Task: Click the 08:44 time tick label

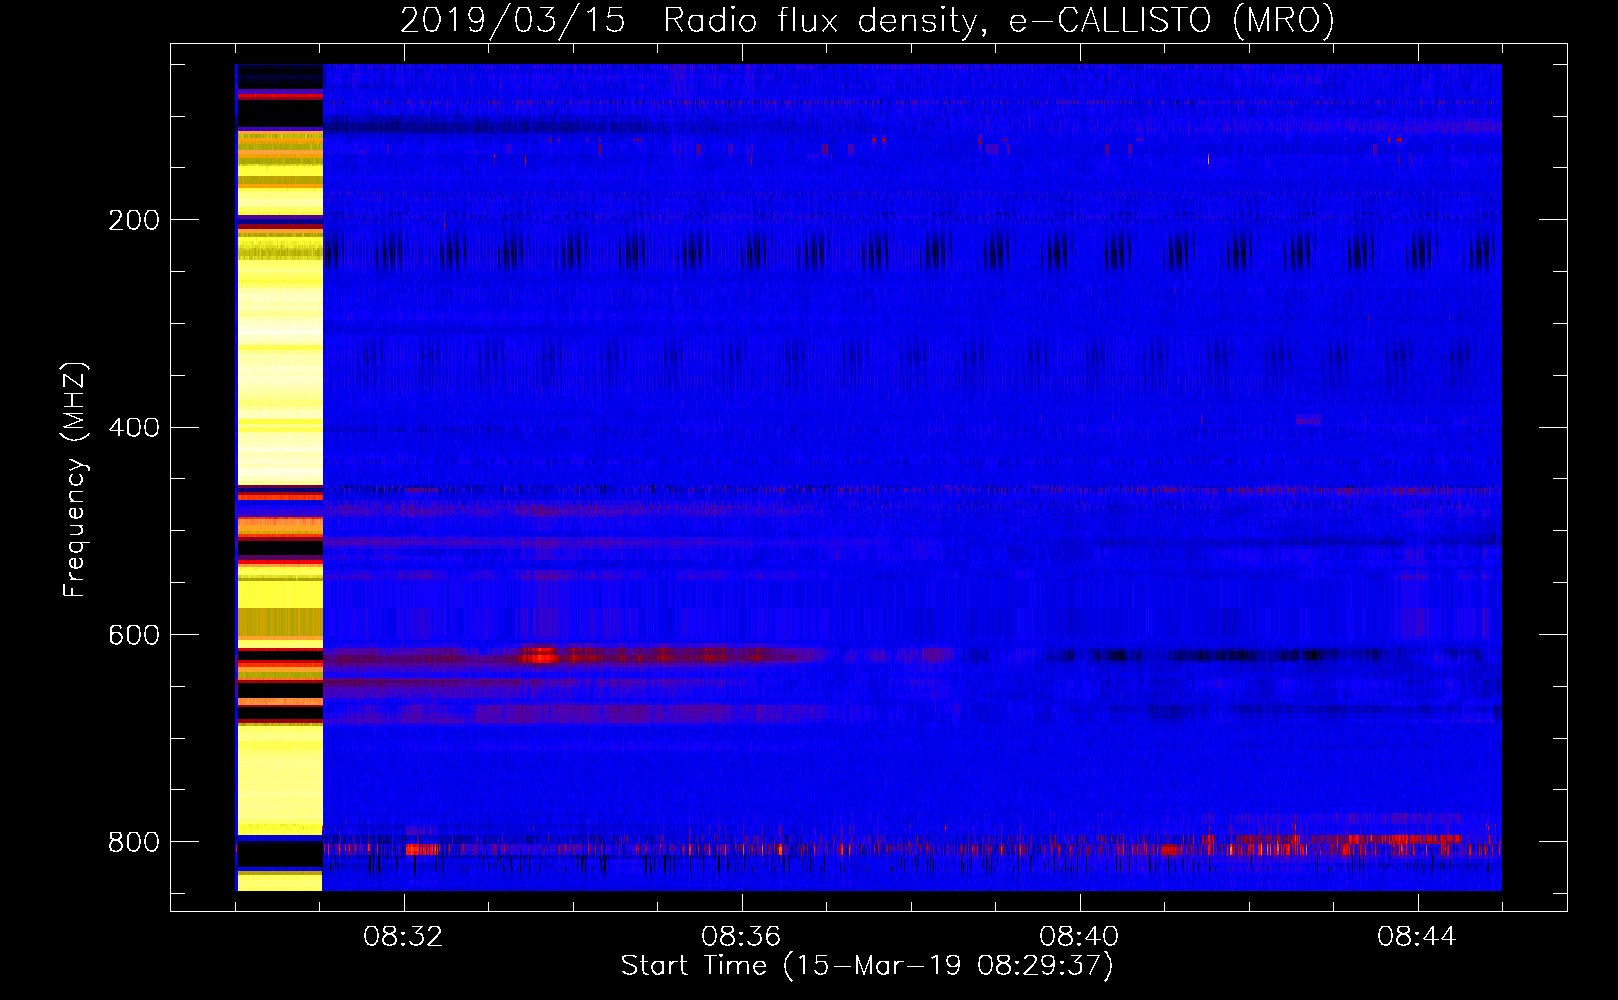Action: 1417,937
